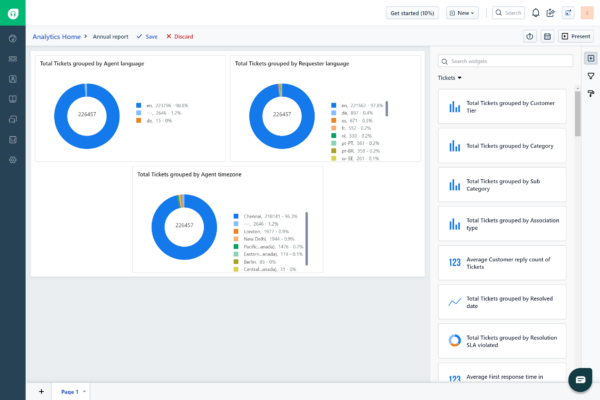This screenshot has height=400, width=600.
Task: Open the solutions book sidebar icon
Action: [x=13, y=100]
